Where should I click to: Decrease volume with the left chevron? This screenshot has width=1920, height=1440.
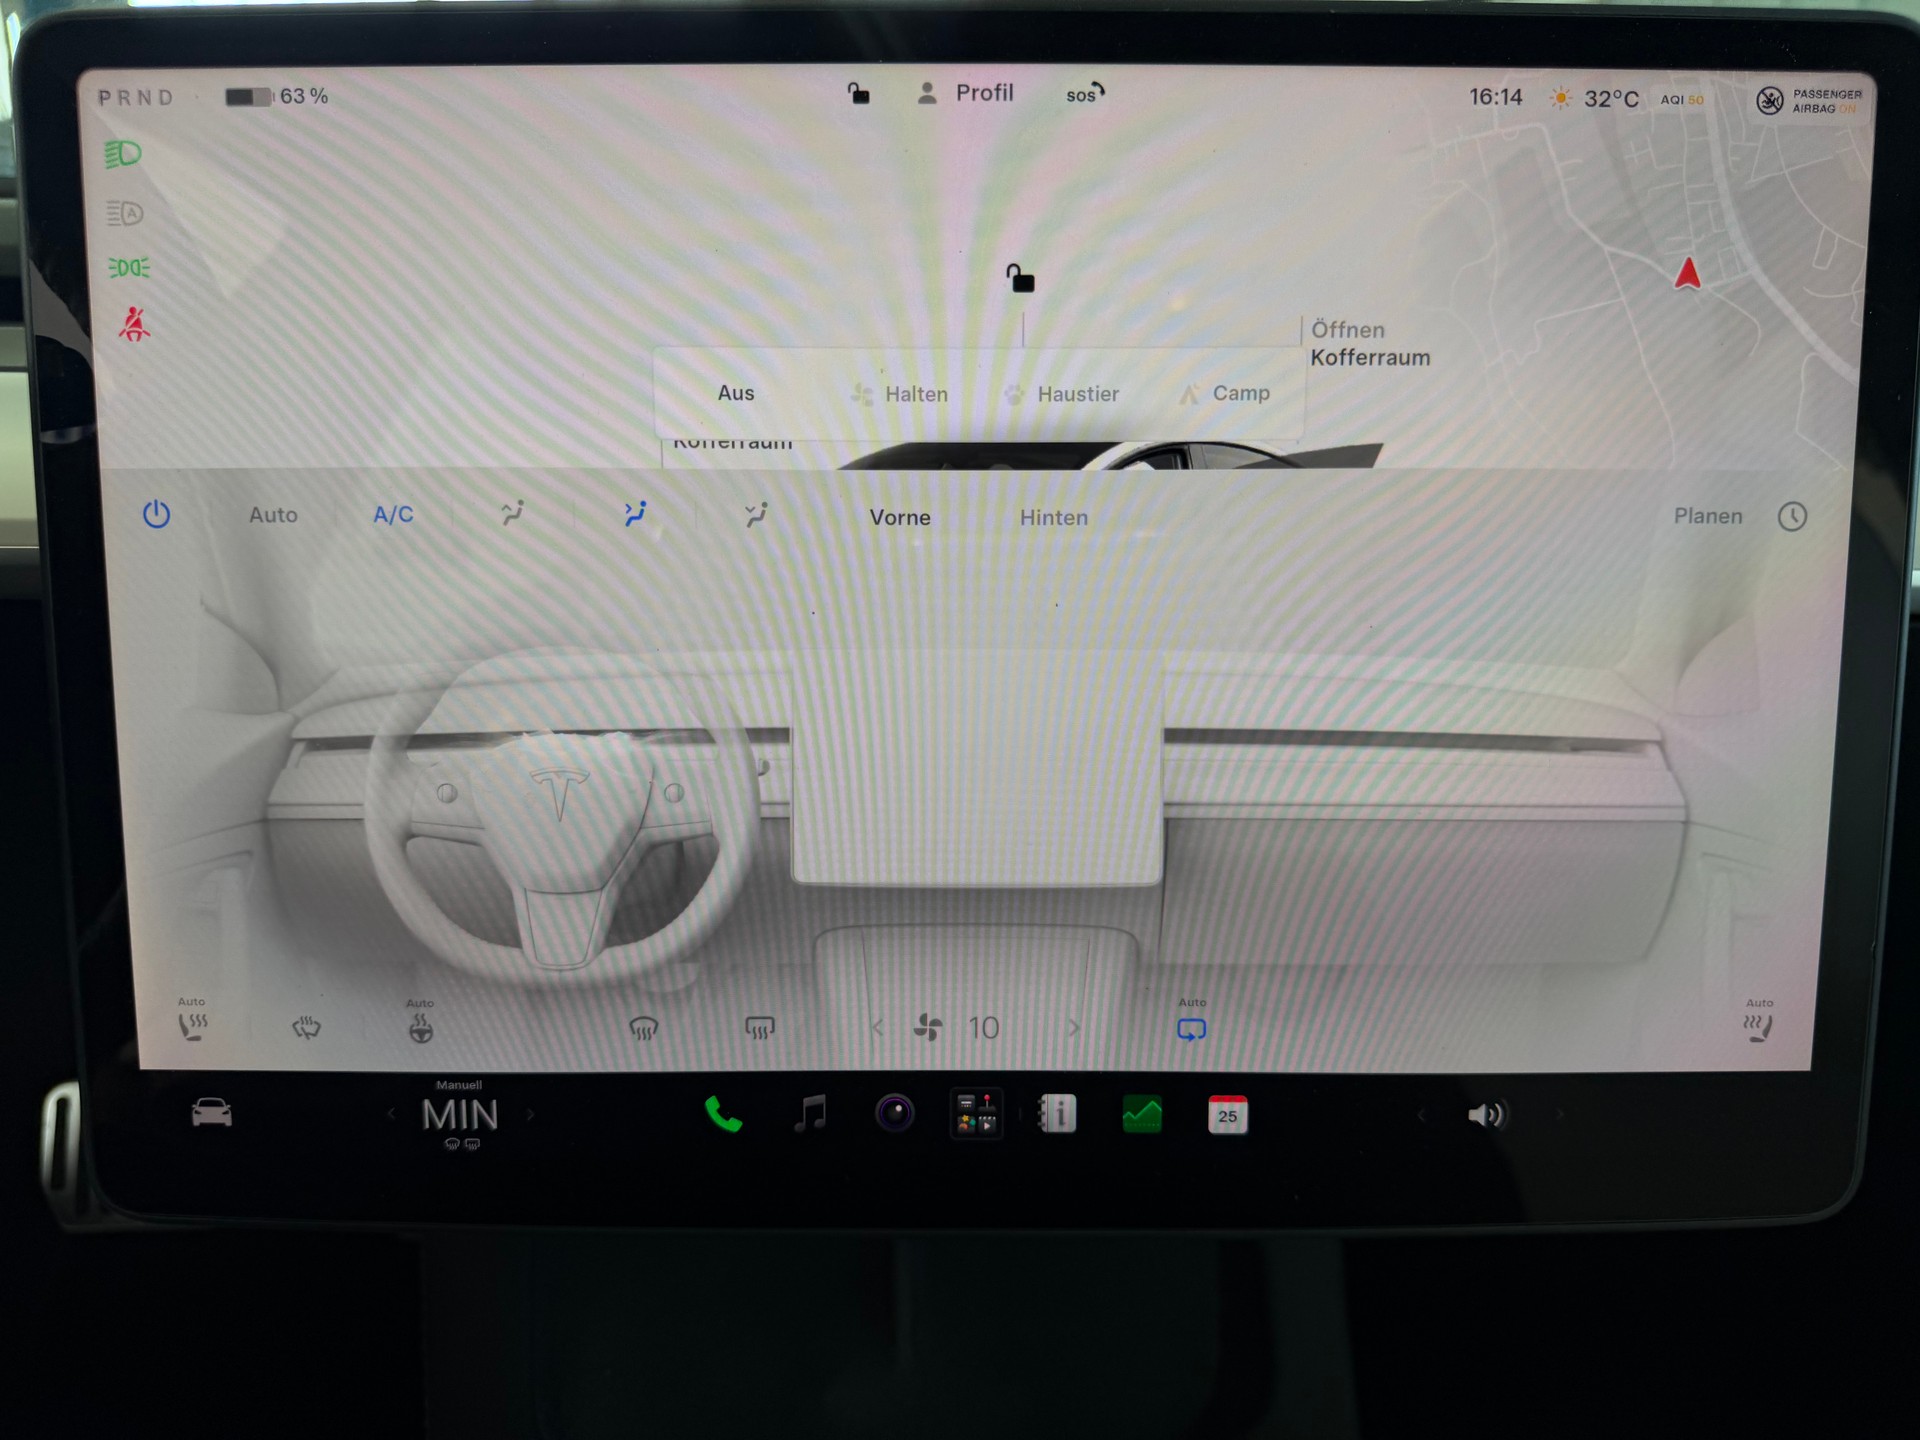pos(1421,1115)
